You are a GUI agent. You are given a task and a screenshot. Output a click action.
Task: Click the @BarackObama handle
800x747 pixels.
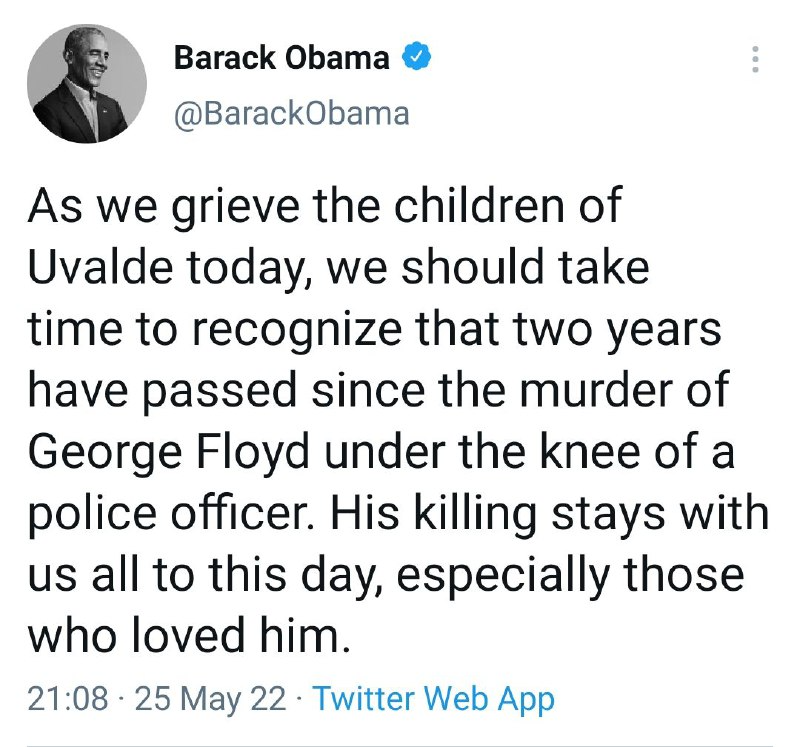292,113
